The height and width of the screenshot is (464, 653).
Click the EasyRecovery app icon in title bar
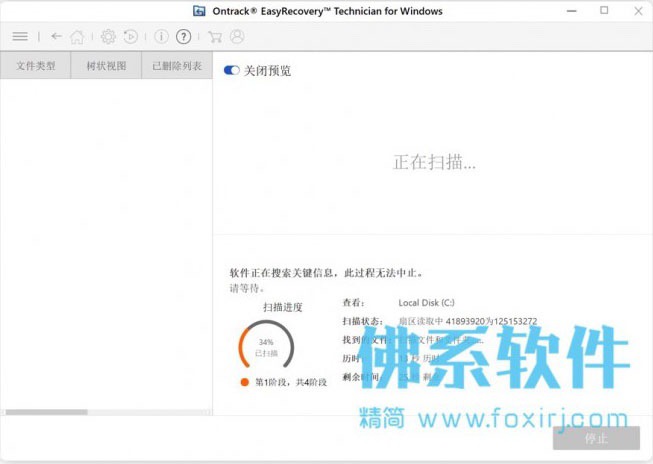click(x=199, y=11)
